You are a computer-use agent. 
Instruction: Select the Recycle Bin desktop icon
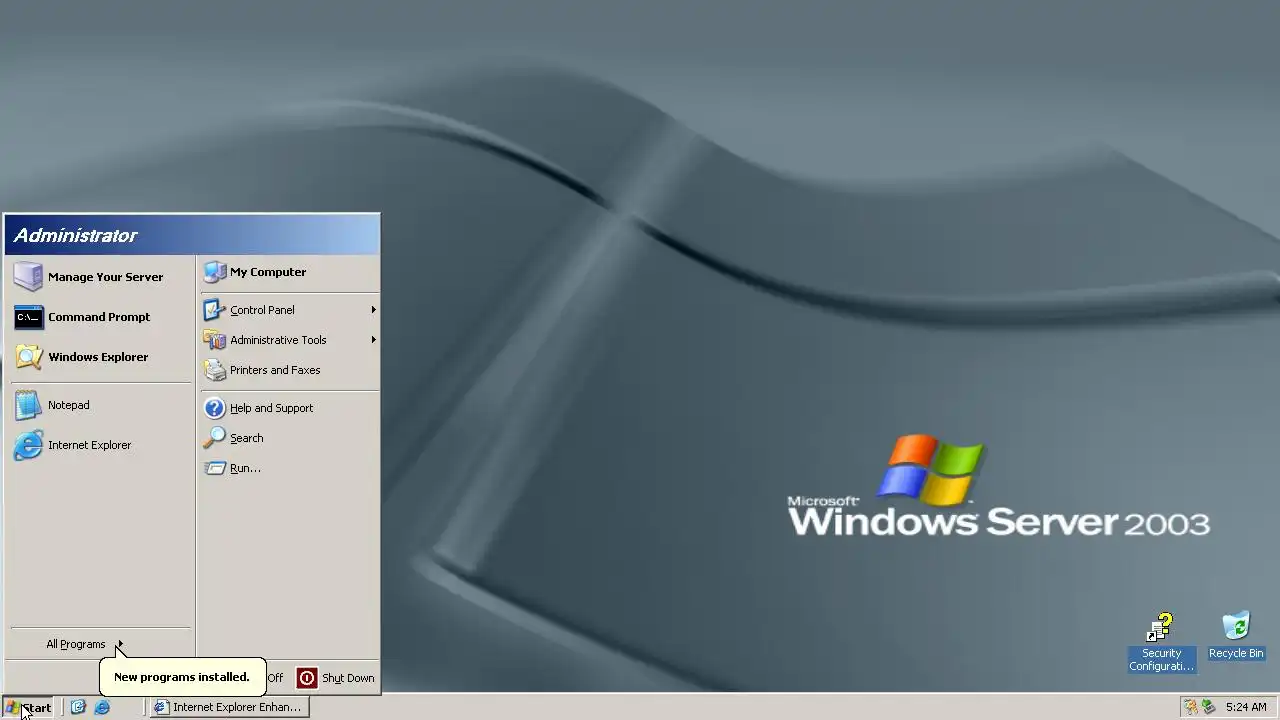[1236, 636]
